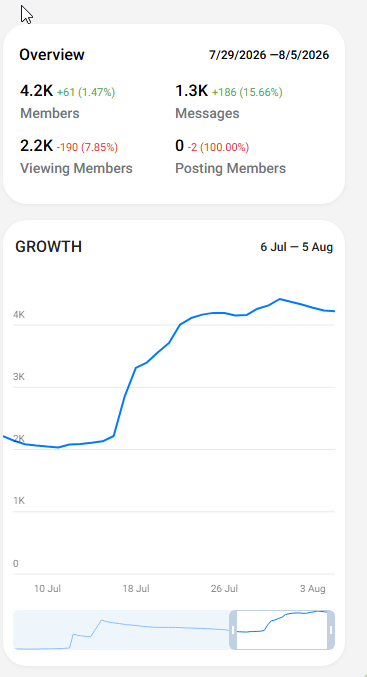The image size is (367, 677).
Task: Click the unselected left area of mini chart
Action: (x=121, y=630)
